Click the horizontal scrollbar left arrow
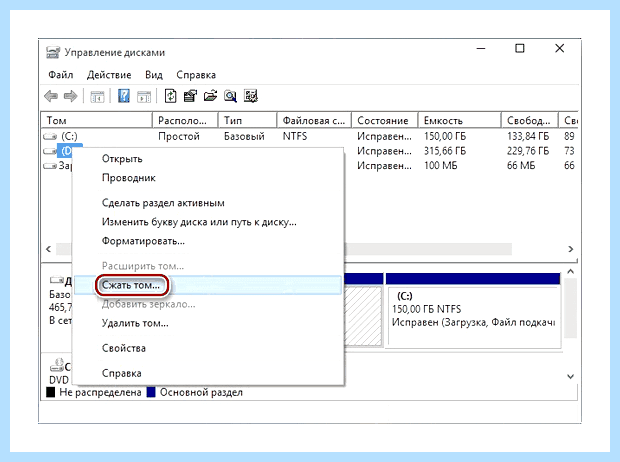Image resolution: width=620 pixels, height=462 pixels. (x=48, y=249)
